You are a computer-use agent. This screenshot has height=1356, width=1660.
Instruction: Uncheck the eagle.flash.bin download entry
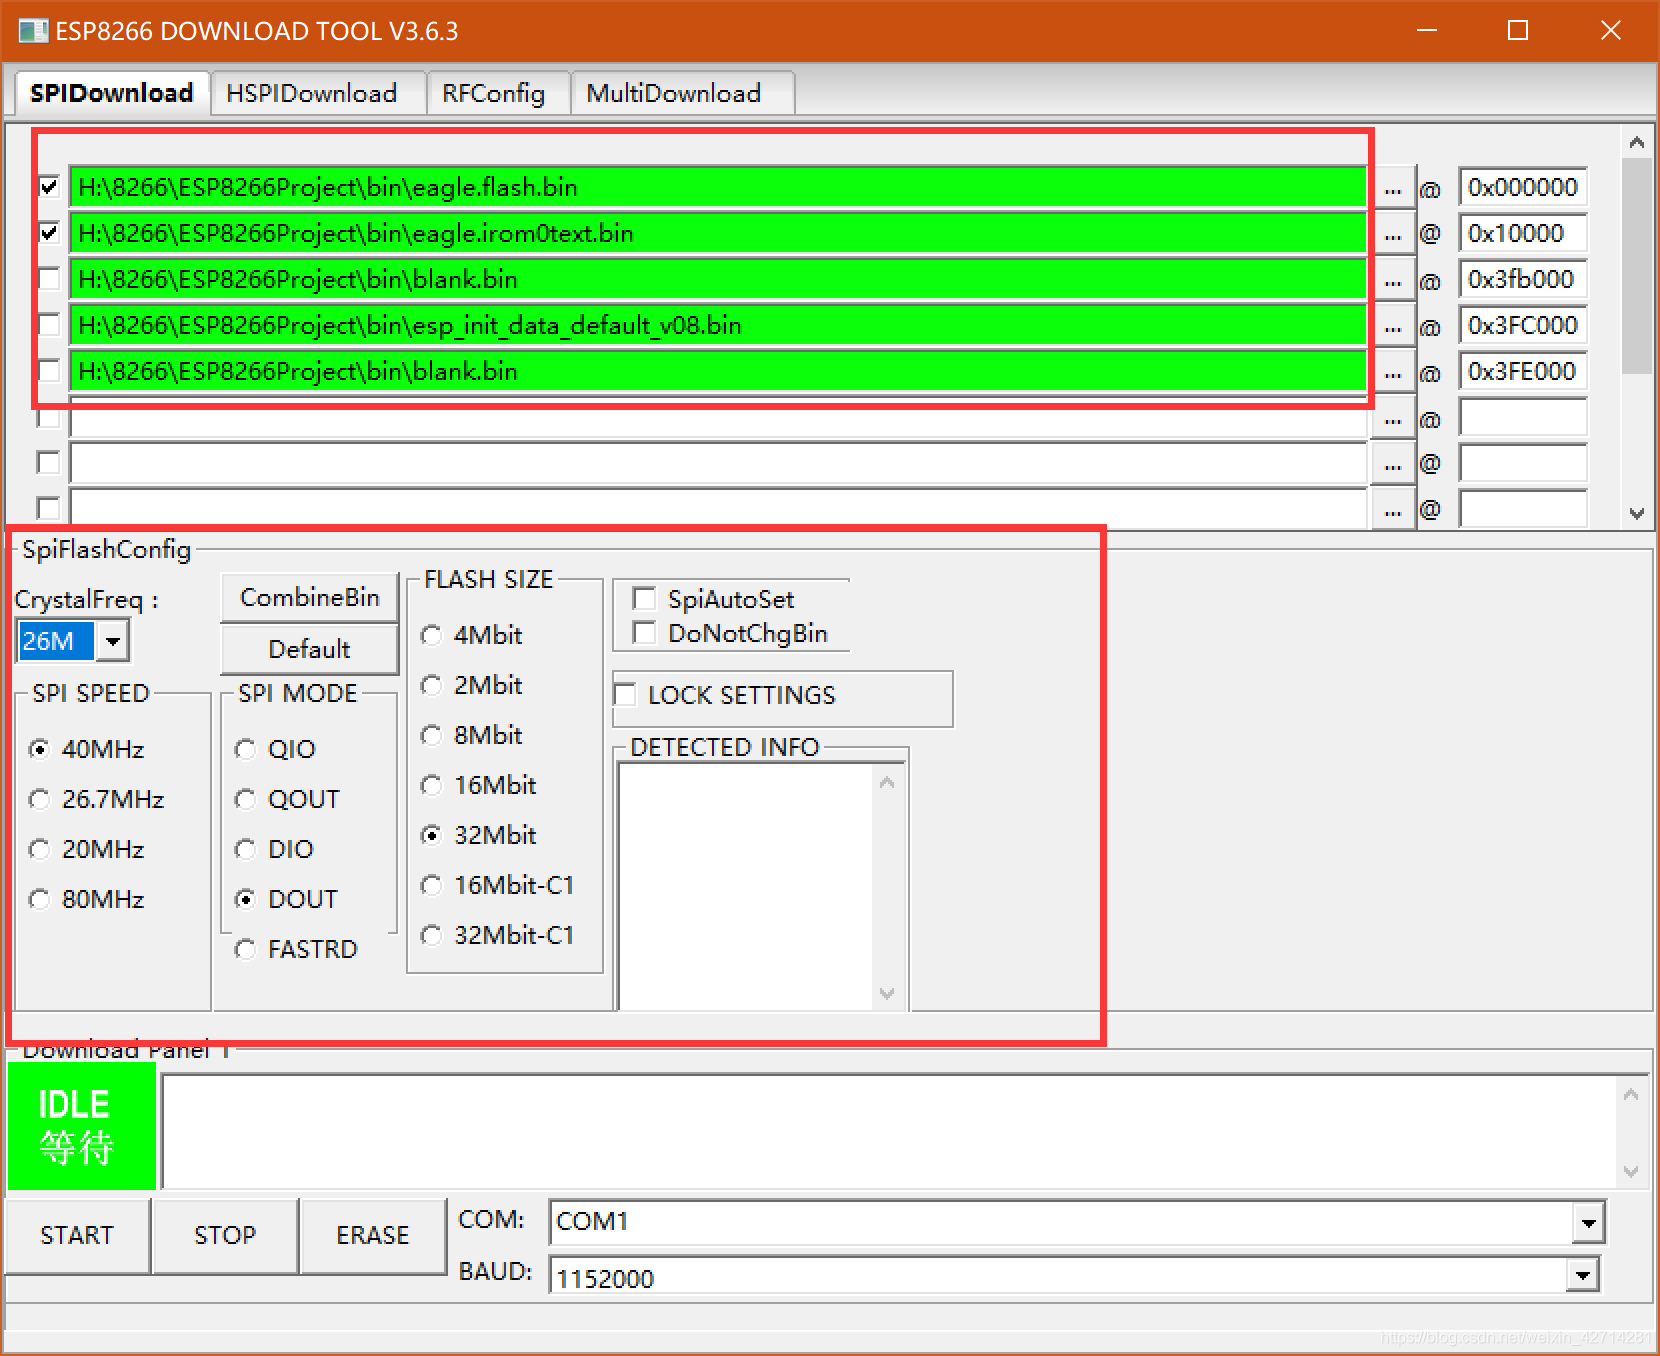(47, 187)
